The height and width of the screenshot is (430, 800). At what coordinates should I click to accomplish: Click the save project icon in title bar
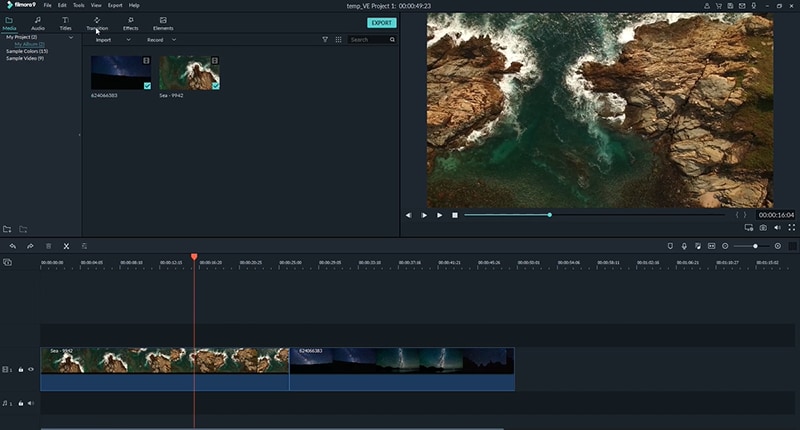(730, 6)
